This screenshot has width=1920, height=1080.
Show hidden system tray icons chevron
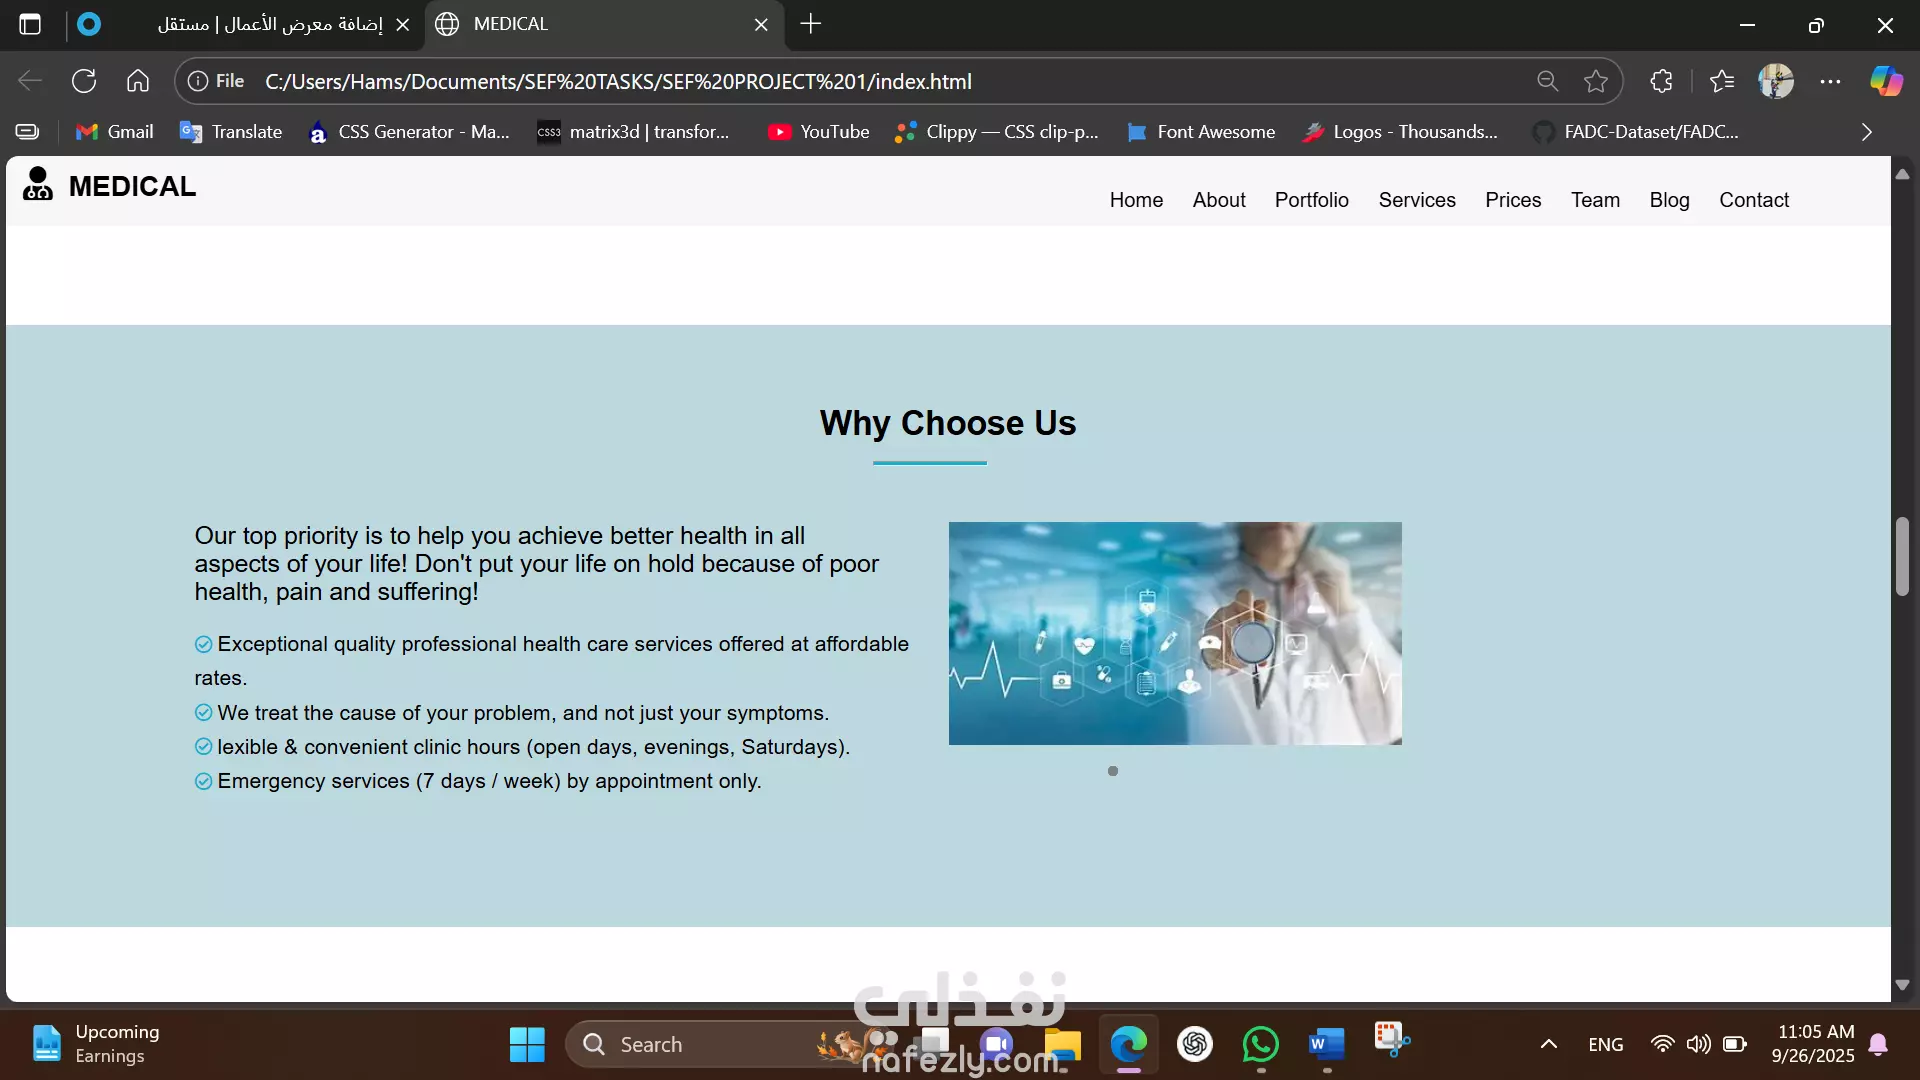point(1548,1044)
